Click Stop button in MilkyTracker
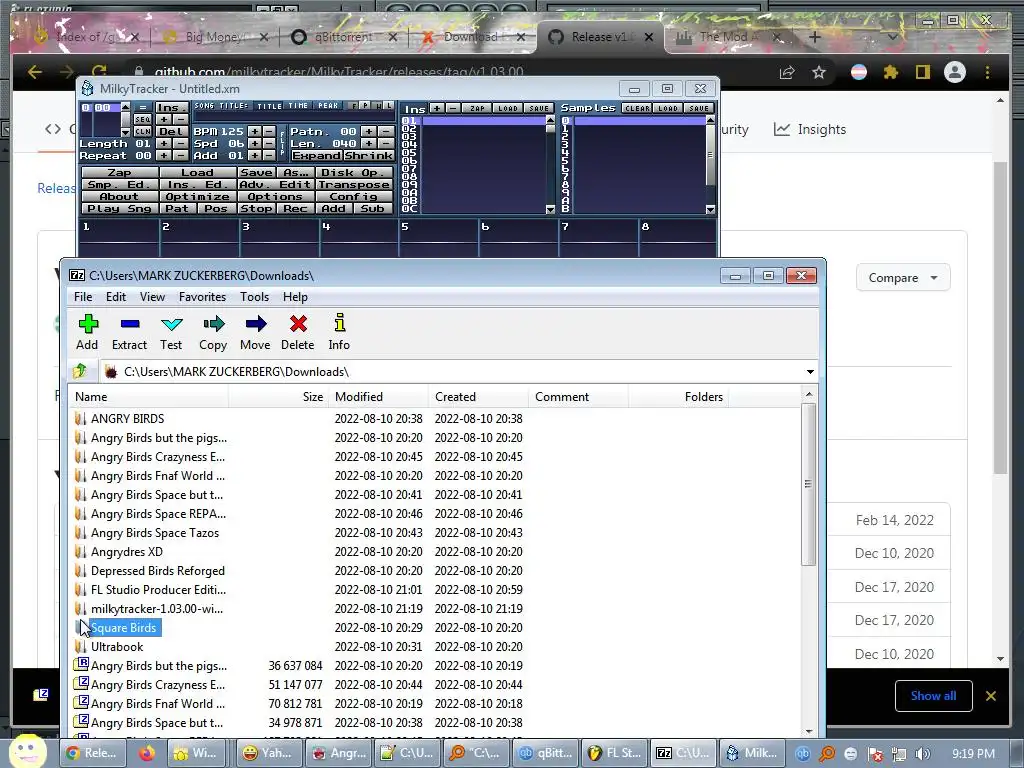Viewport: 1024px width, 768px height. point(256,209)
